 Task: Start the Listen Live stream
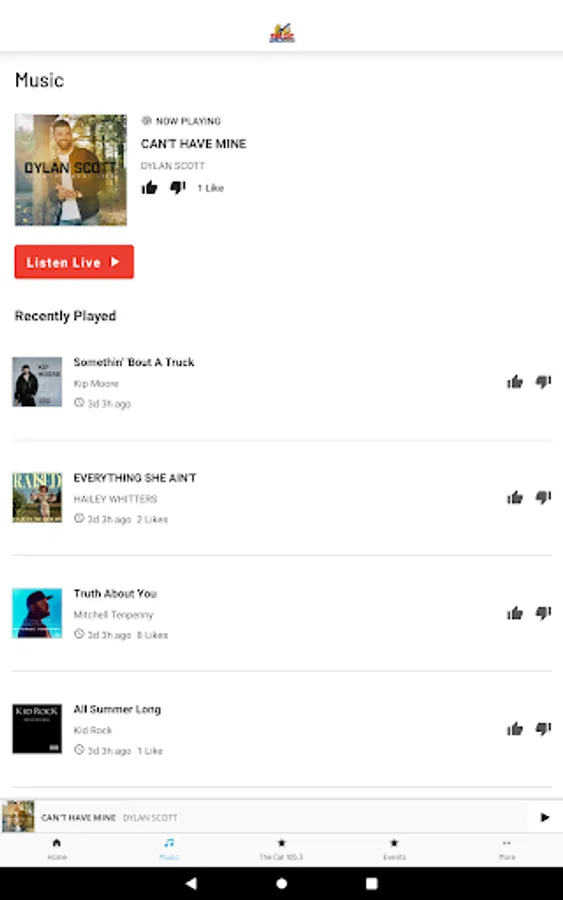pos(74,262)
